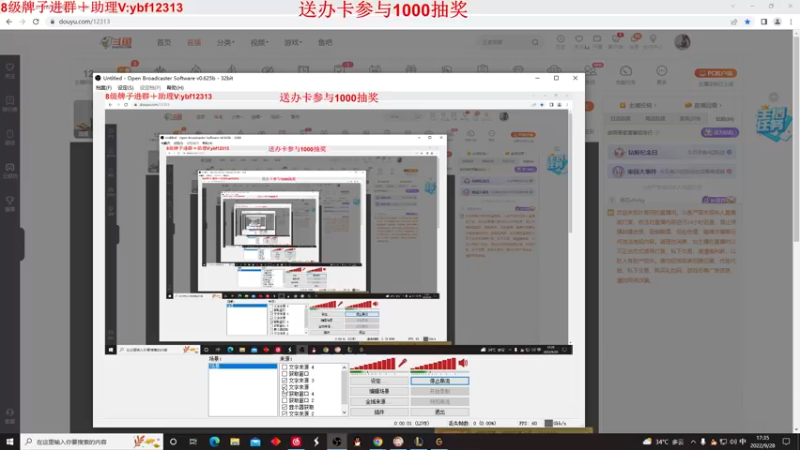Click the browser back arrow

9,21
